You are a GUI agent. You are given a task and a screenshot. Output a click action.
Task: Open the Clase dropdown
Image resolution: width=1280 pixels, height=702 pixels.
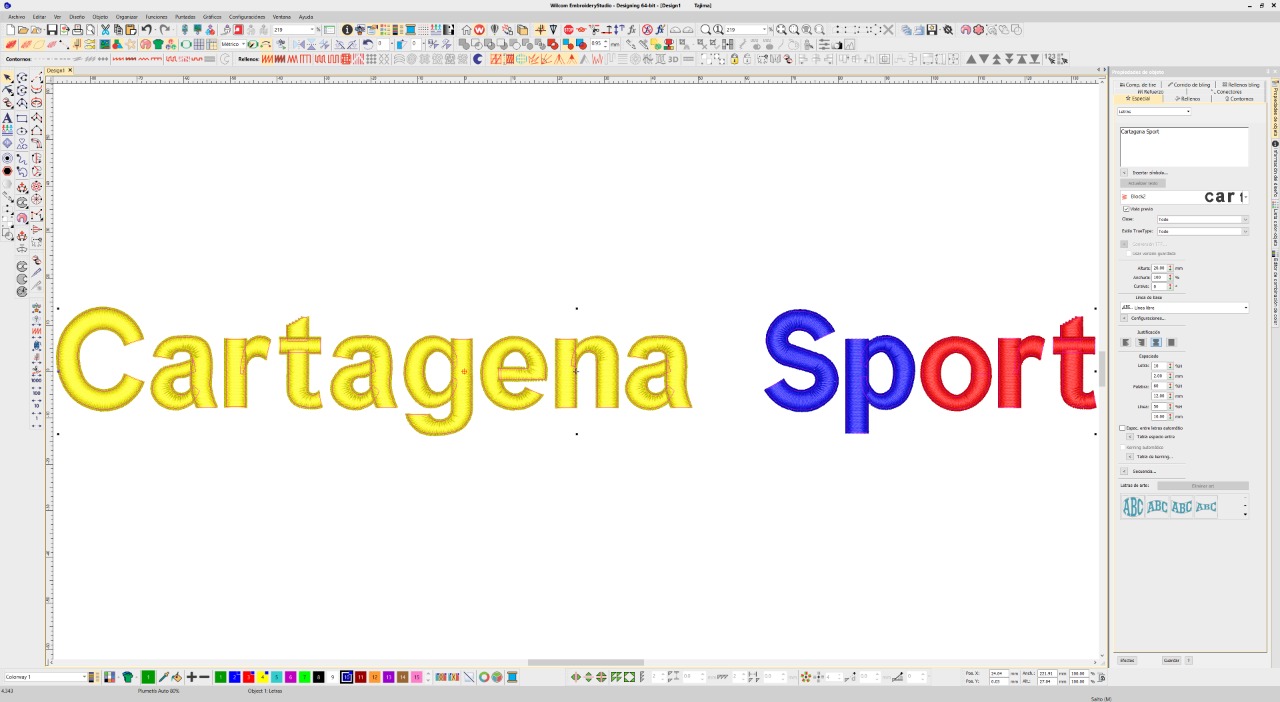coord(1244,219)
